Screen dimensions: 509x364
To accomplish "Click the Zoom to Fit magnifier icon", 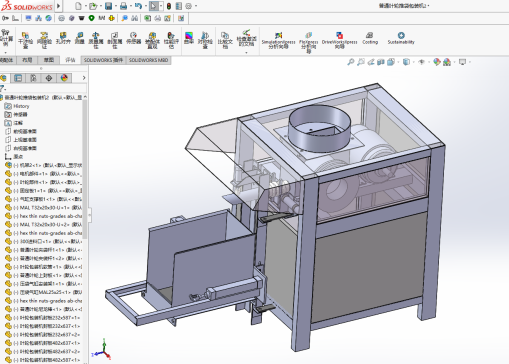I will pos(350,62).
